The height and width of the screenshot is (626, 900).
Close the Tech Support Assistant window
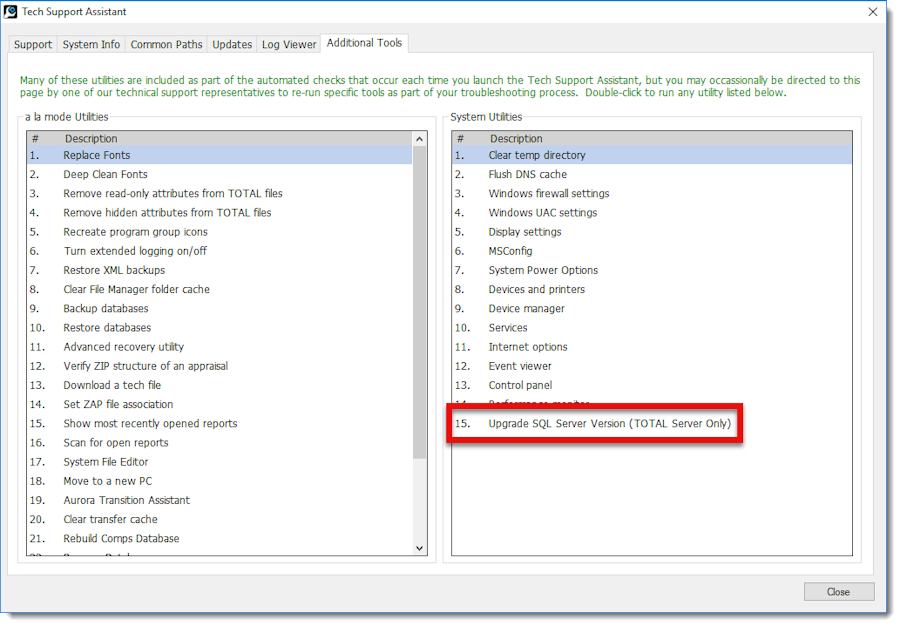coord(873,12)
